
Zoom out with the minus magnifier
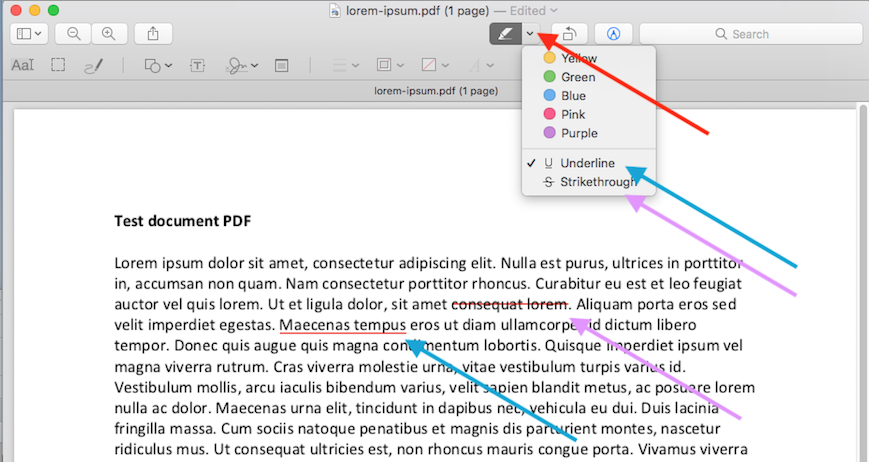(x=74, y=34)
